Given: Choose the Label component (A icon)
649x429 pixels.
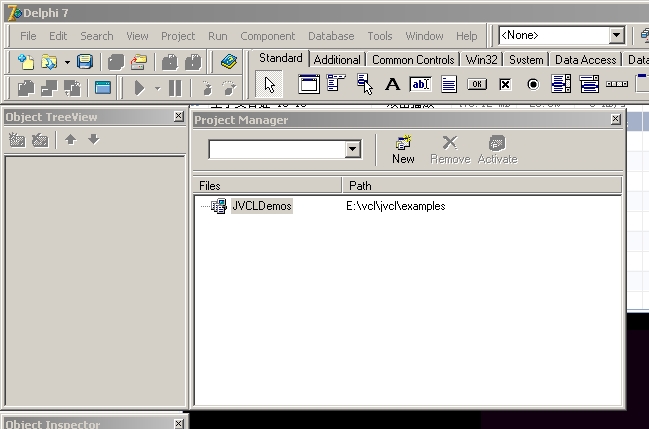Looking at the screenshot, I should tap(392, 85).
